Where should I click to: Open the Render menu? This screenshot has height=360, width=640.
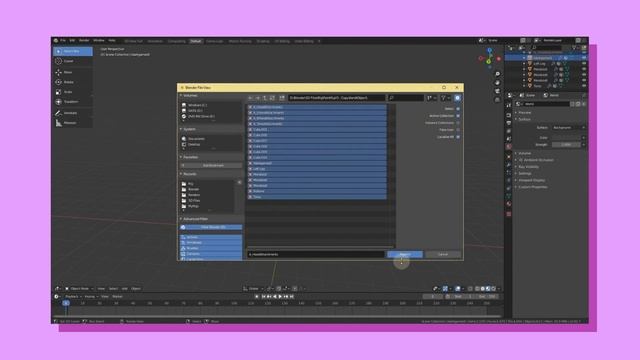84,40
